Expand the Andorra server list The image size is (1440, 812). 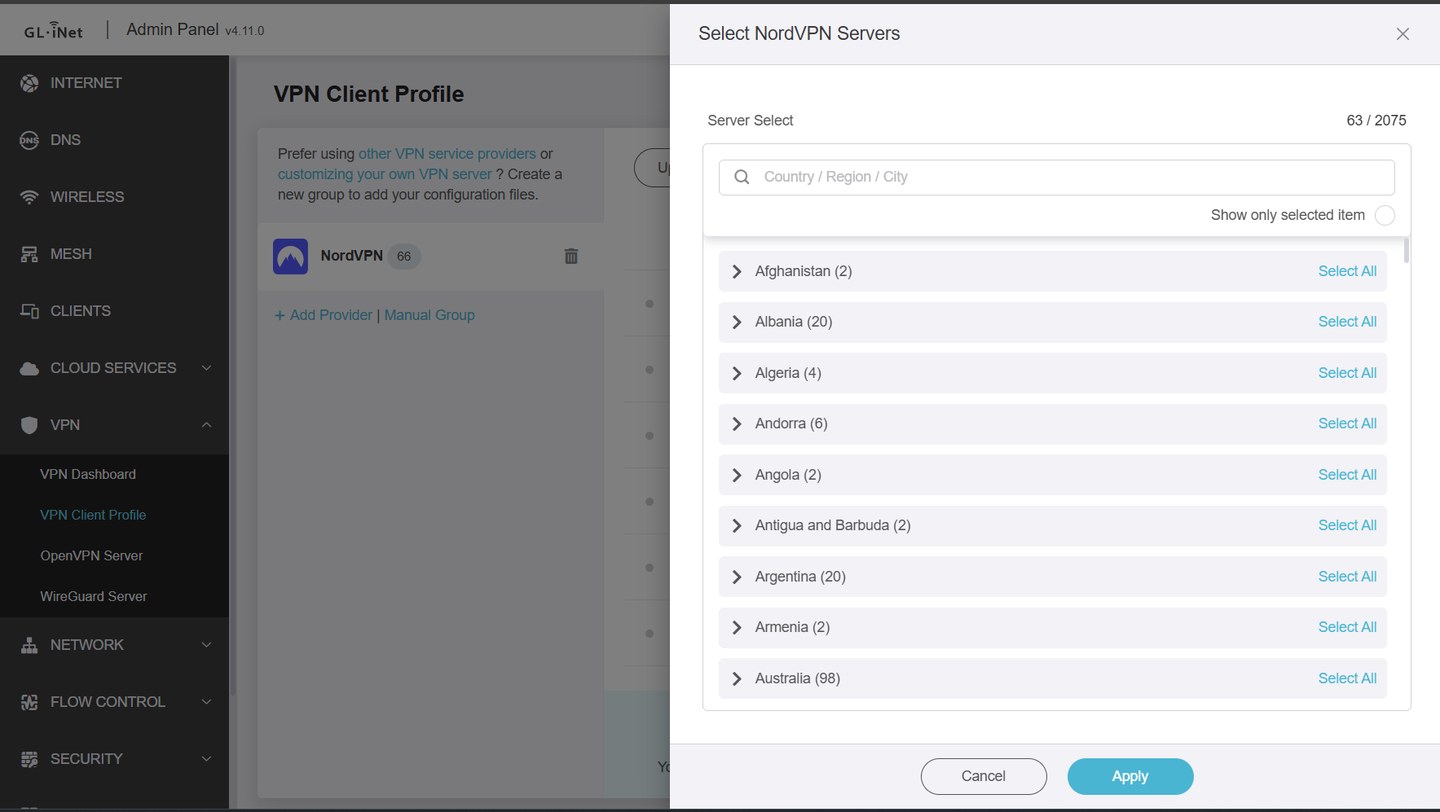[737, 424]
